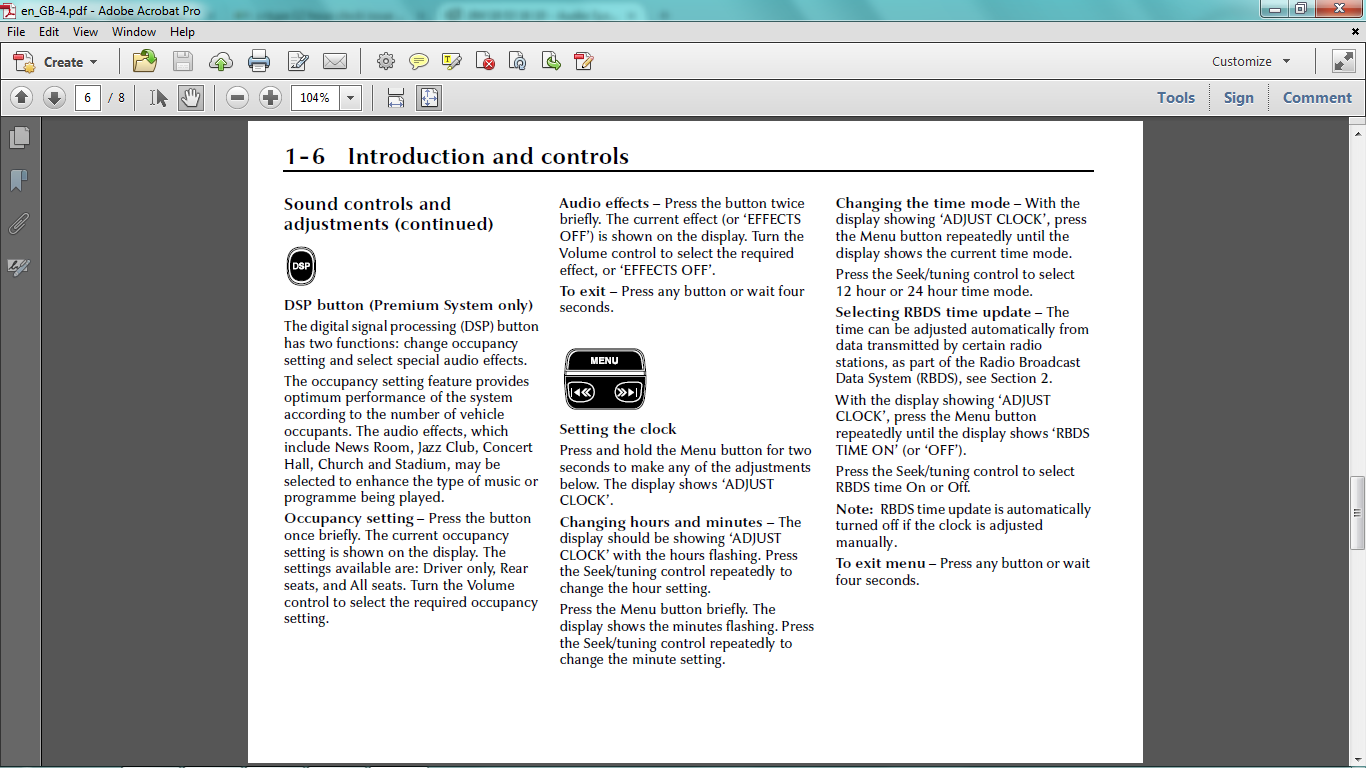Add a sticky note comment

click(x=419, y=61)
